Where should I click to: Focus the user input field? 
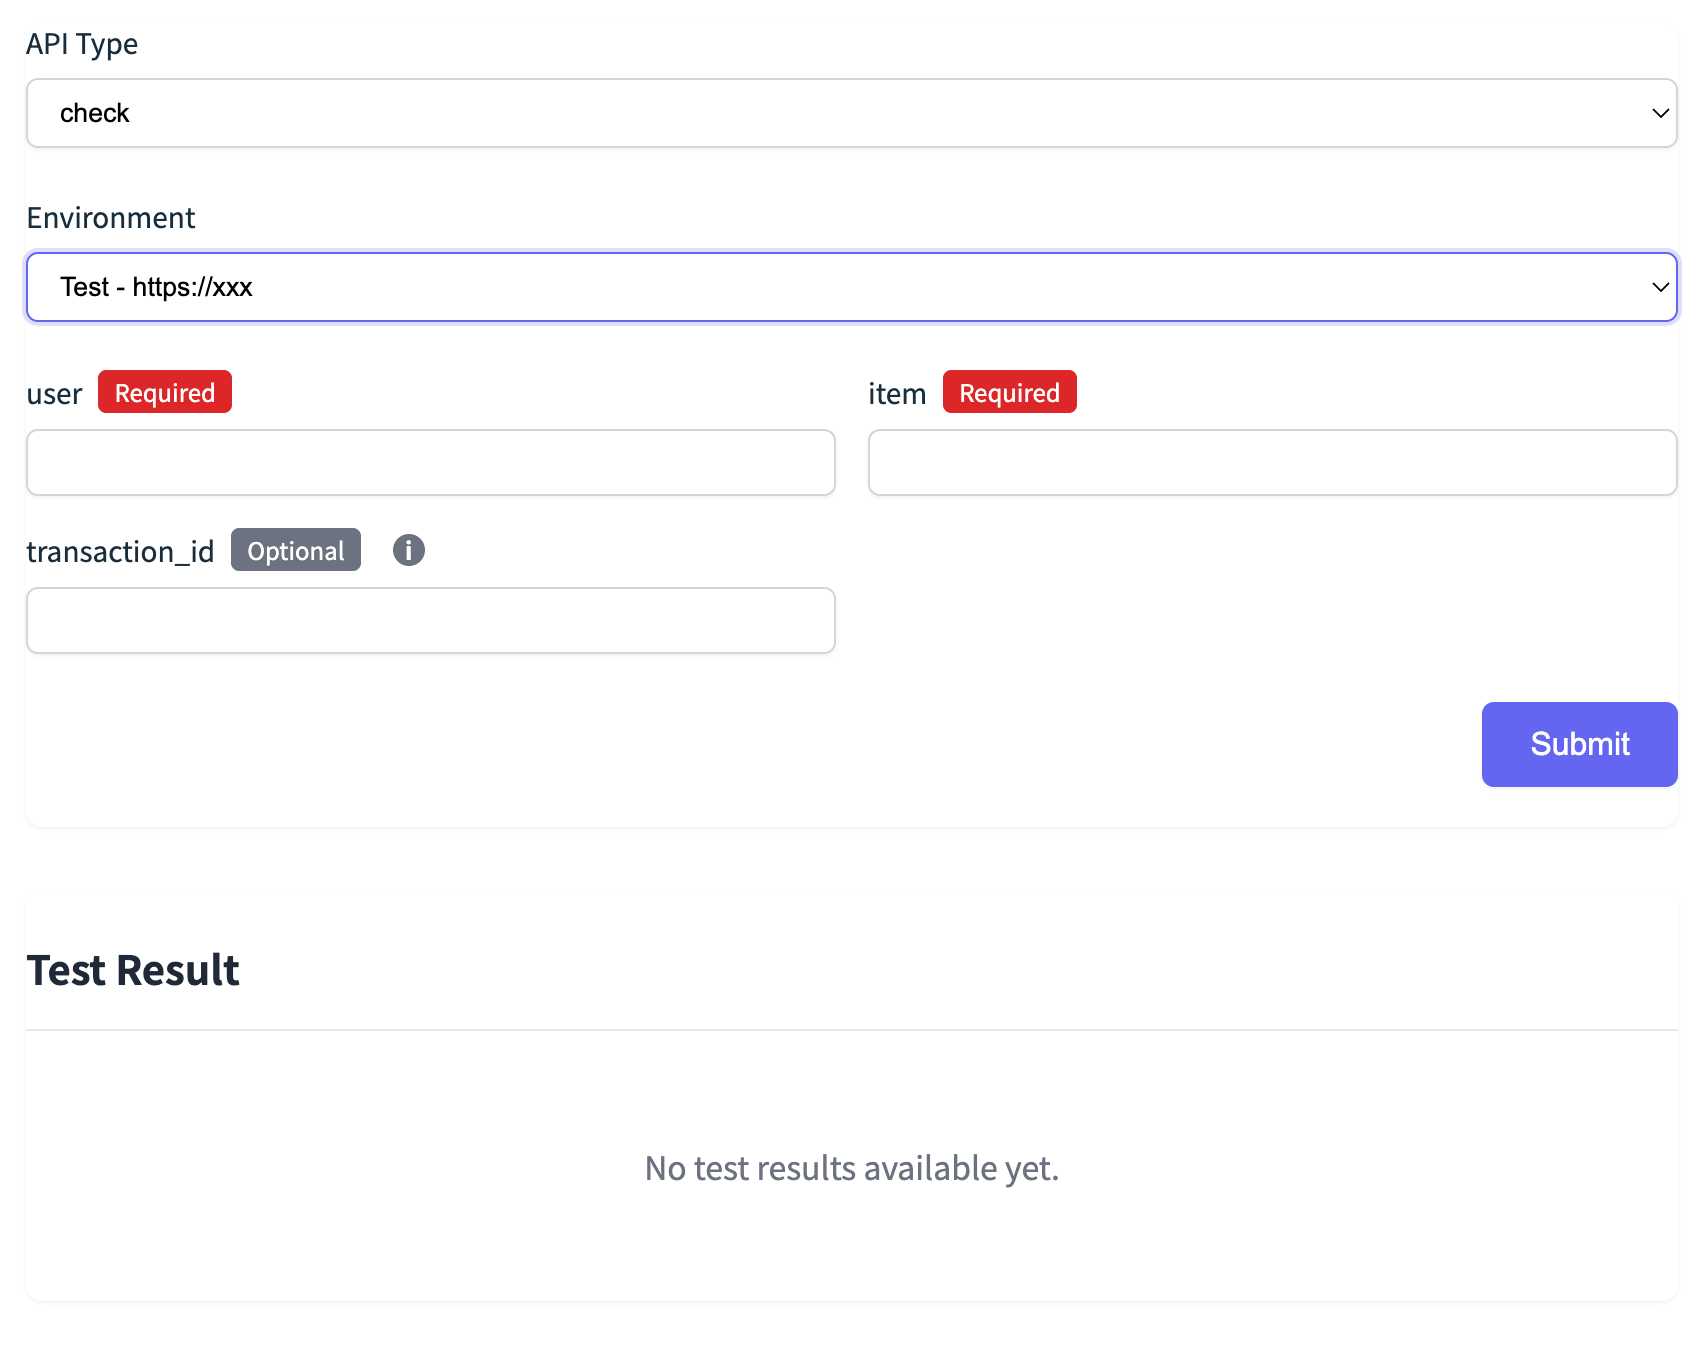click(431, 462)
